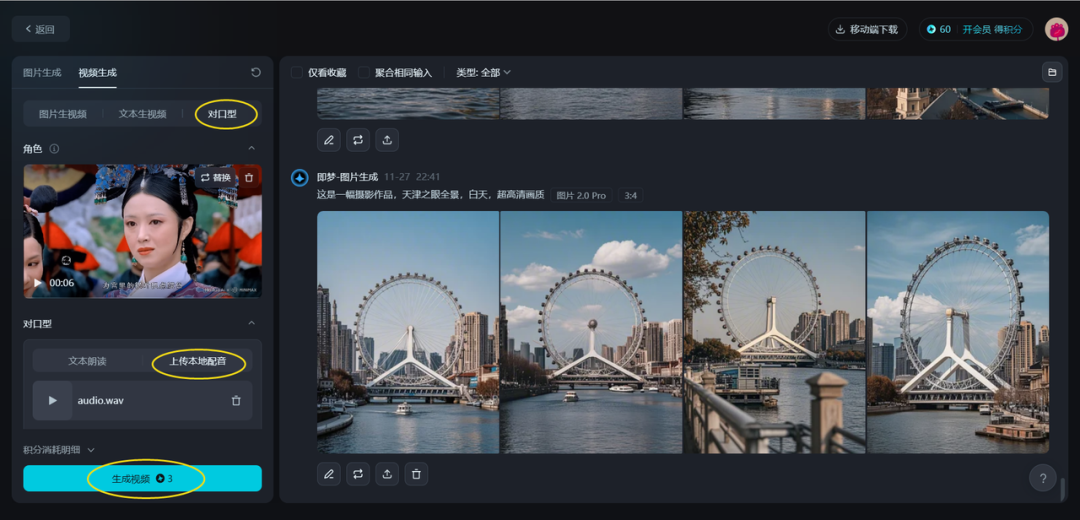The height and width of the screenshot is (520, 1080).
Task: Open the folder icon at top right
Action: (x=1051, y=72)
